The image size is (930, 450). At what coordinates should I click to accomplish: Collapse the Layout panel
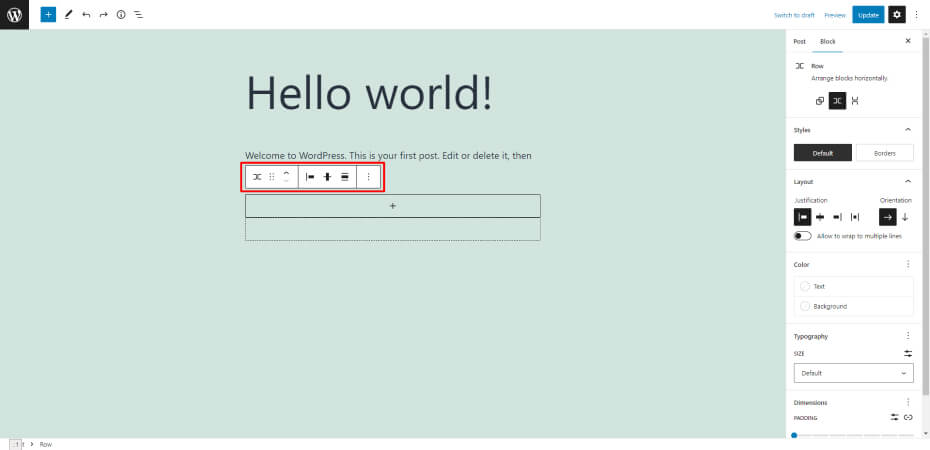pyautogui.click(x=907, y=181)
